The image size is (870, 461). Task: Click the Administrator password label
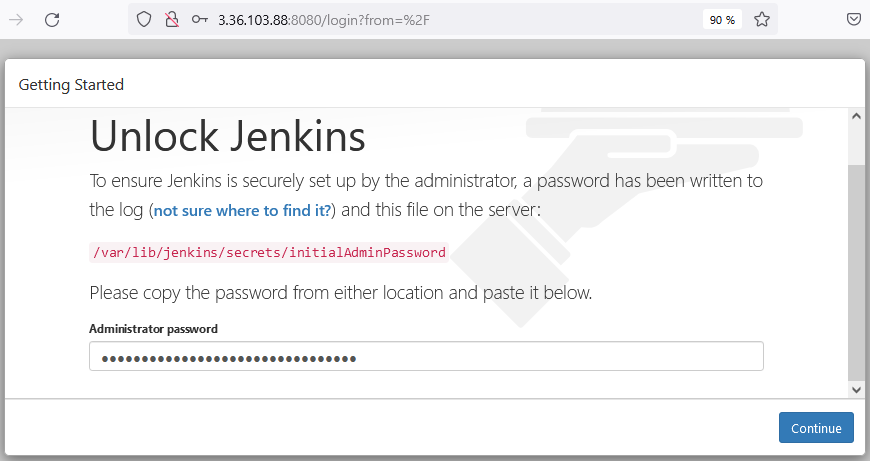[153, 329]
